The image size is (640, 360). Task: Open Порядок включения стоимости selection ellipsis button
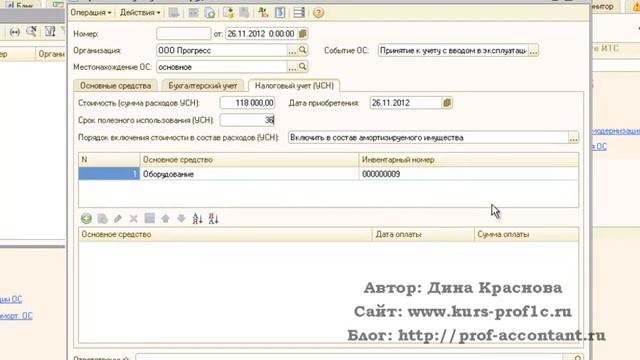[573, 138]
